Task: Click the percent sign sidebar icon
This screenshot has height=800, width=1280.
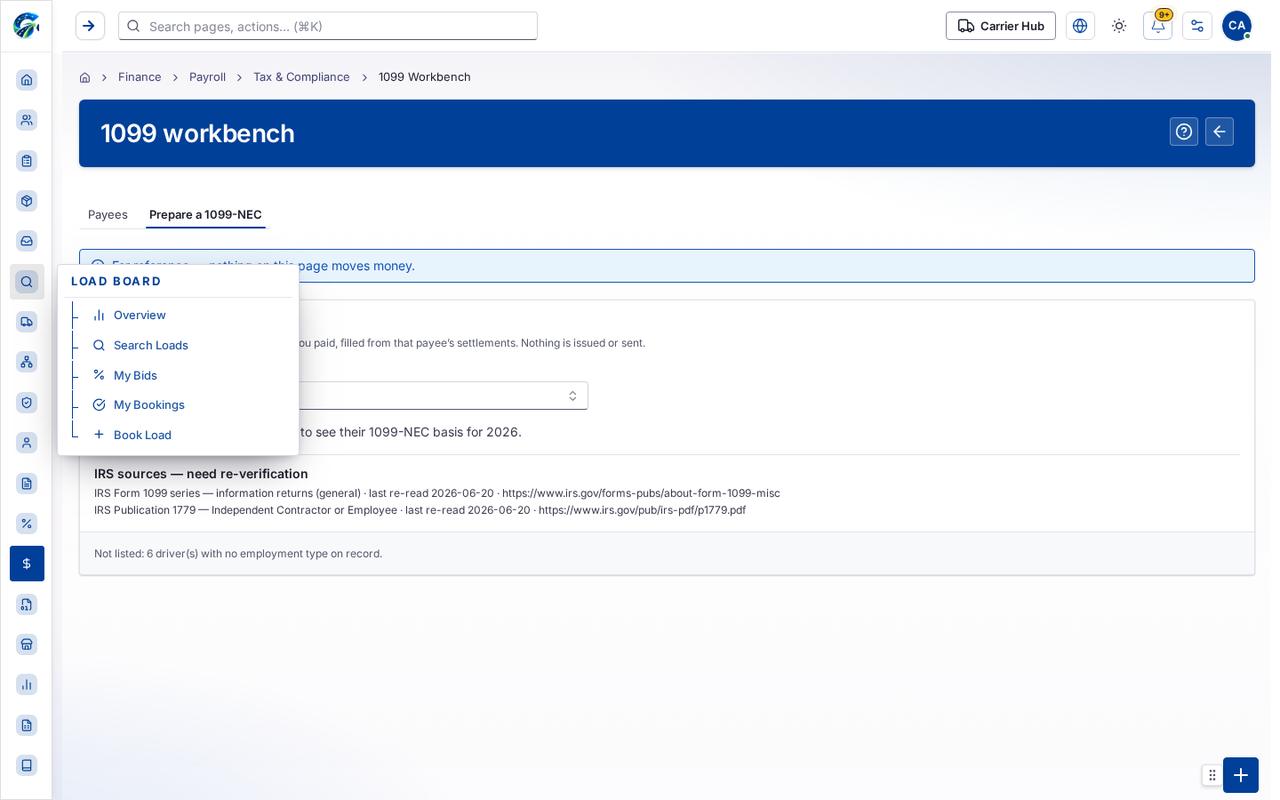Action: click(27, 523)
